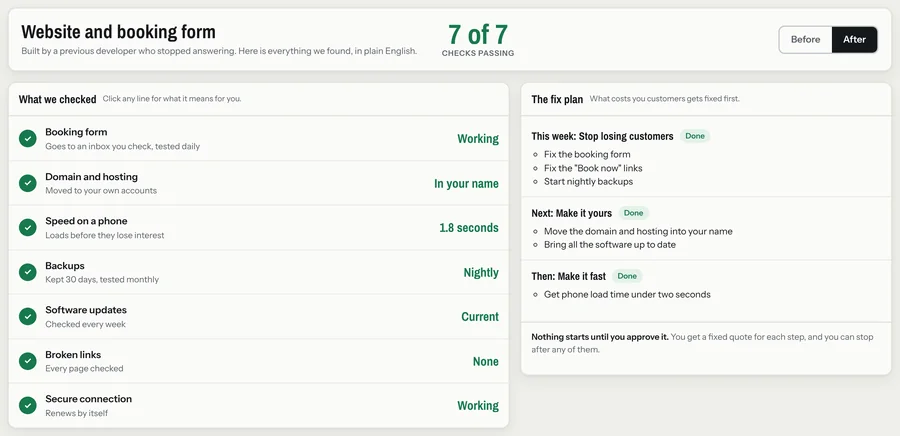Screen dimensions: 900x436
Task: Click the Renews by itself subtitle
Action: pos(76,413)
